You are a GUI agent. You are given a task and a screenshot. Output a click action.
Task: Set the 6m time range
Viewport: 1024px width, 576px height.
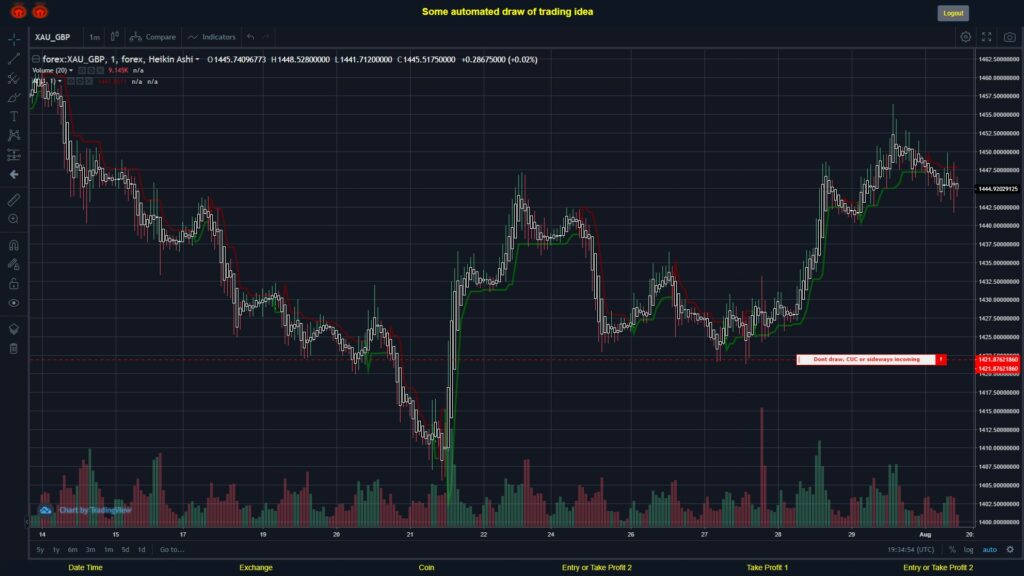[x=72, y=550]
